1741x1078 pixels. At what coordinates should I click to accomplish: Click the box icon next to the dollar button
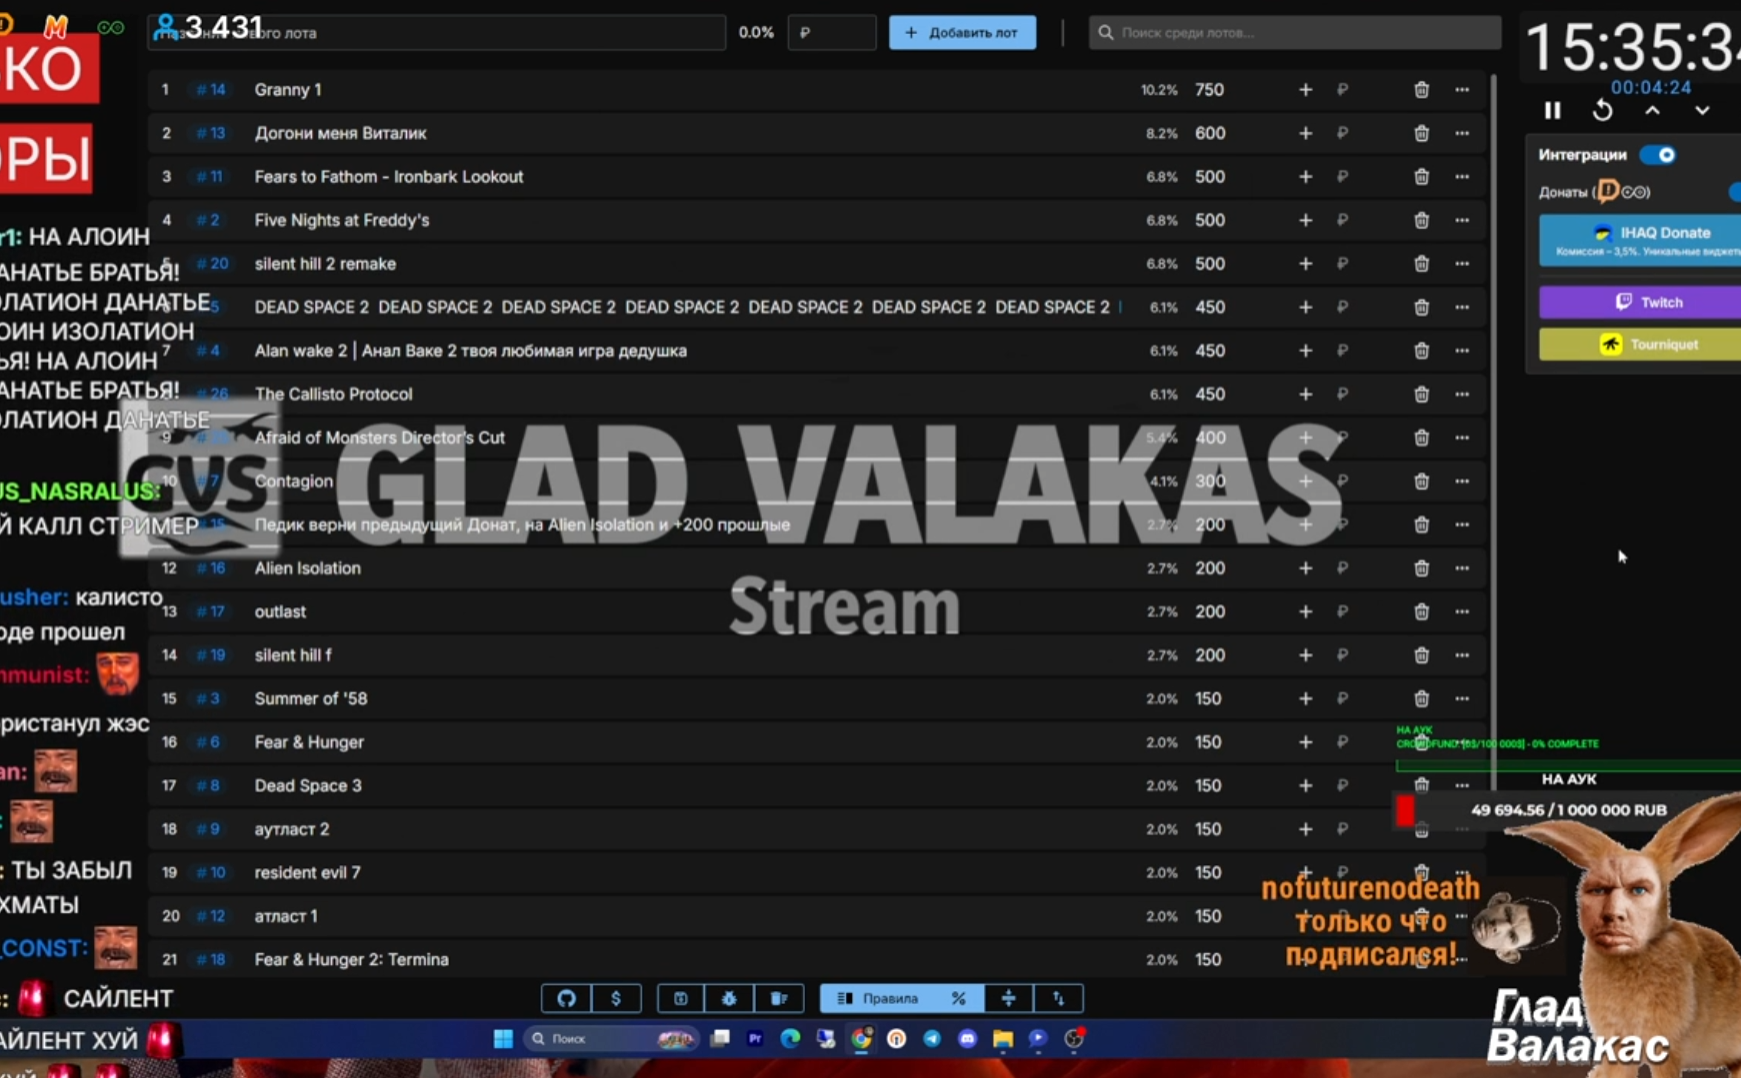[x=681, y=998]
